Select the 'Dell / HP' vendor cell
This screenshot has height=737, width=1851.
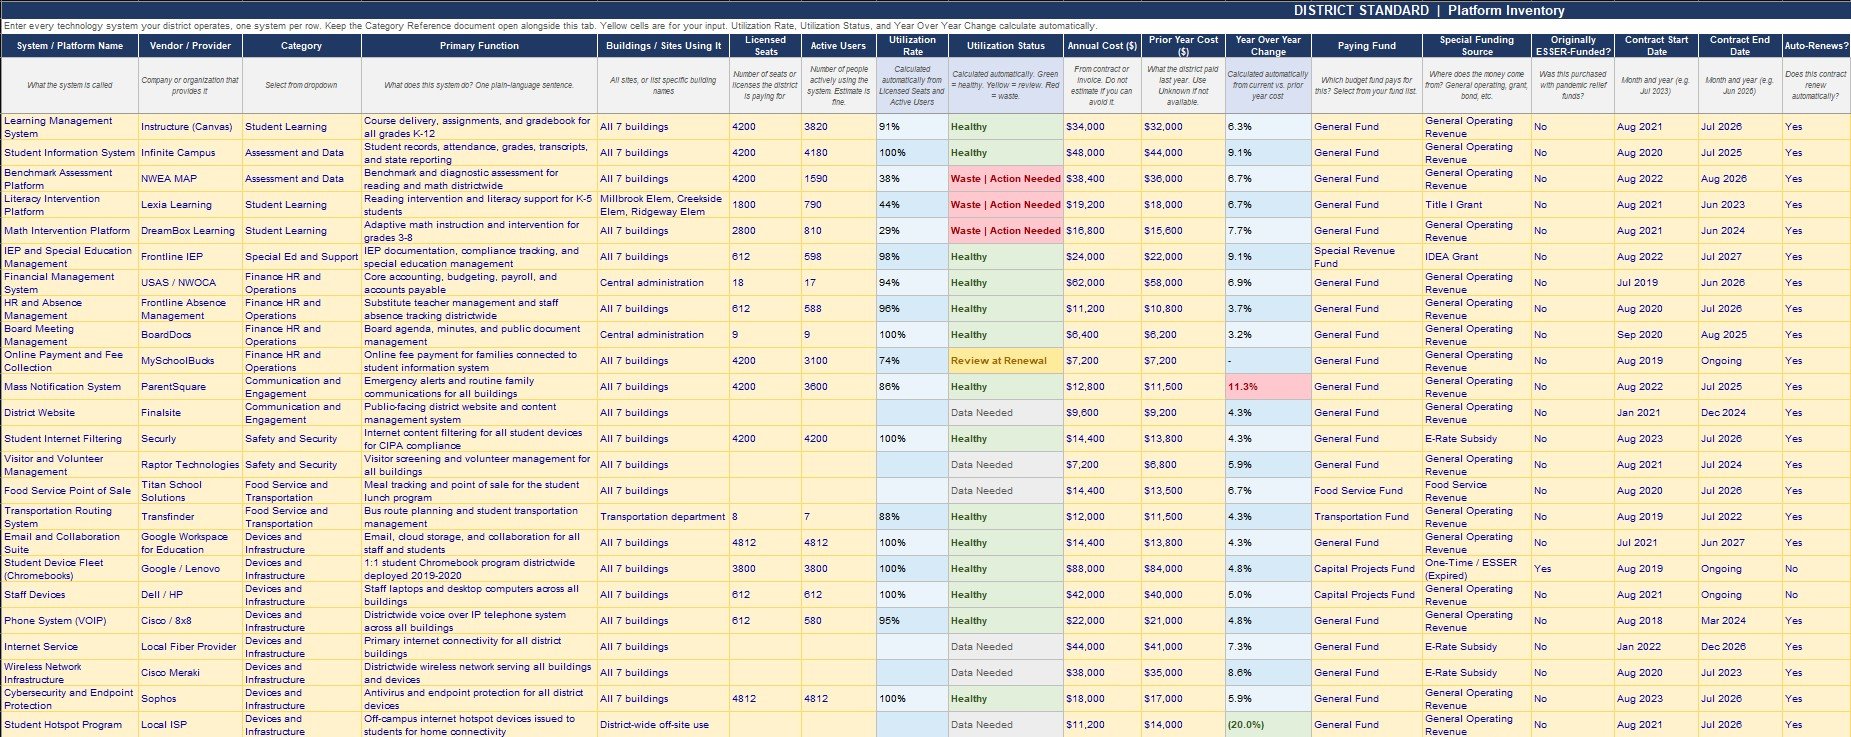190,595
